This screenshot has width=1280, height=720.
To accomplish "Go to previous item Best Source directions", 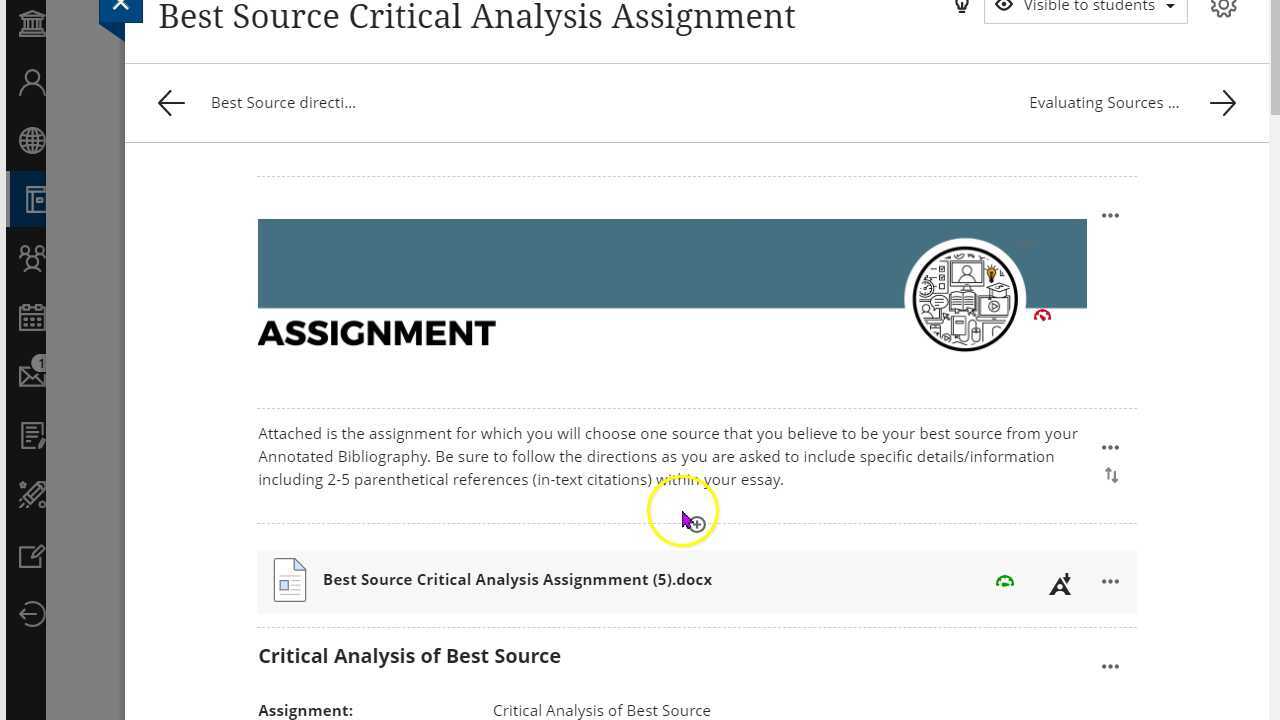I will [171, 103].
